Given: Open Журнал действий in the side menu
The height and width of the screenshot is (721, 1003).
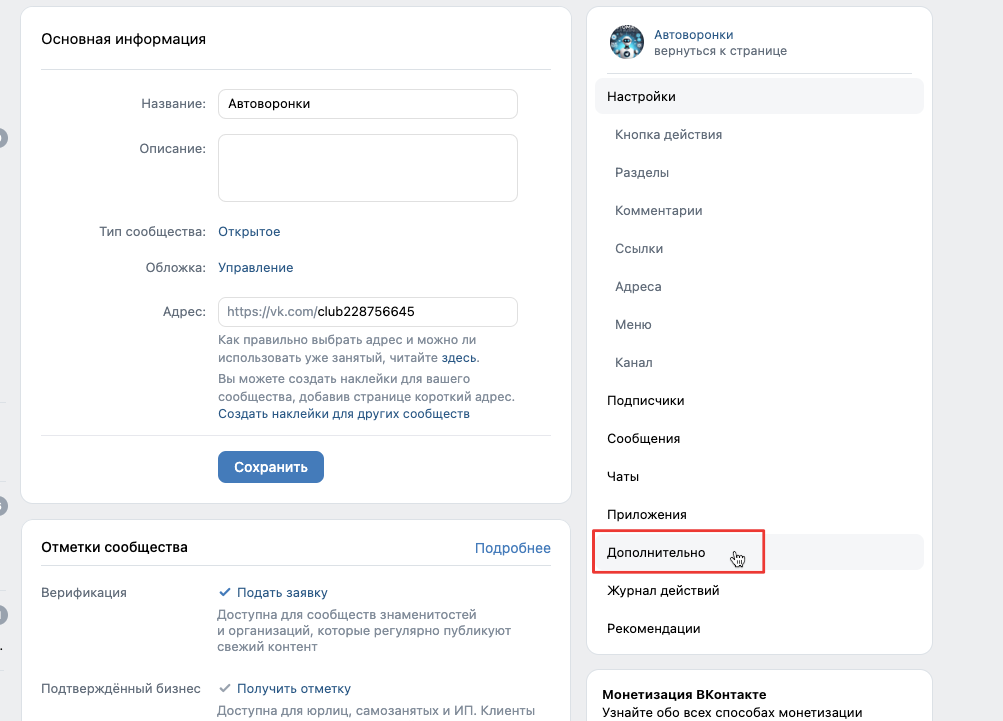Looking at the screenshot, I should (x=663, y=590).
